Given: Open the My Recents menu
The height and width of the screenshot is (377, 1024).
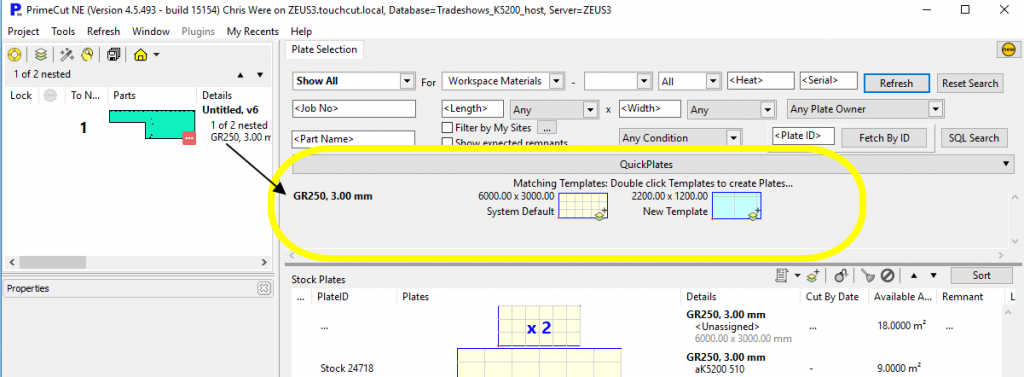Looking at the screenshot, I should pyautogui.click(x=253, y=31).
